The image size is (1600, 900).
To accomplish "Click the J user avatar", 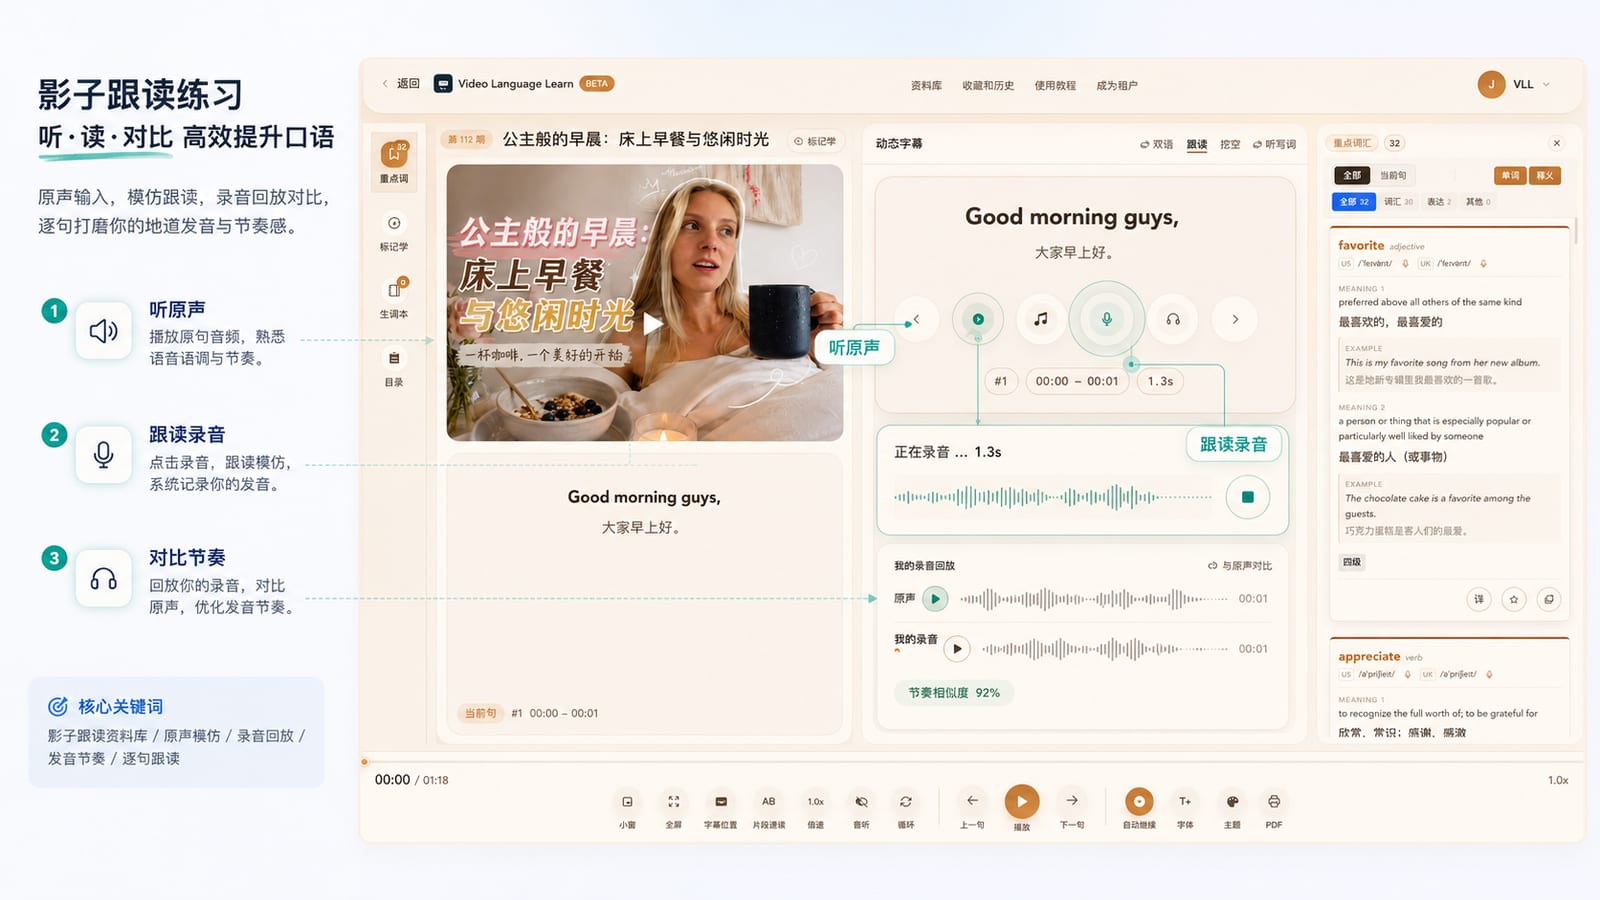I will point(1491,84).
